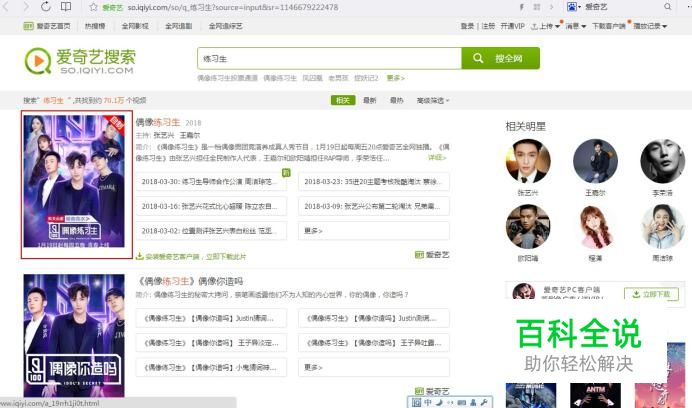The image size is (692, 408).
Task: Click the green 新 badge on 2018-03-30 episode
Action: click(286, 173)
